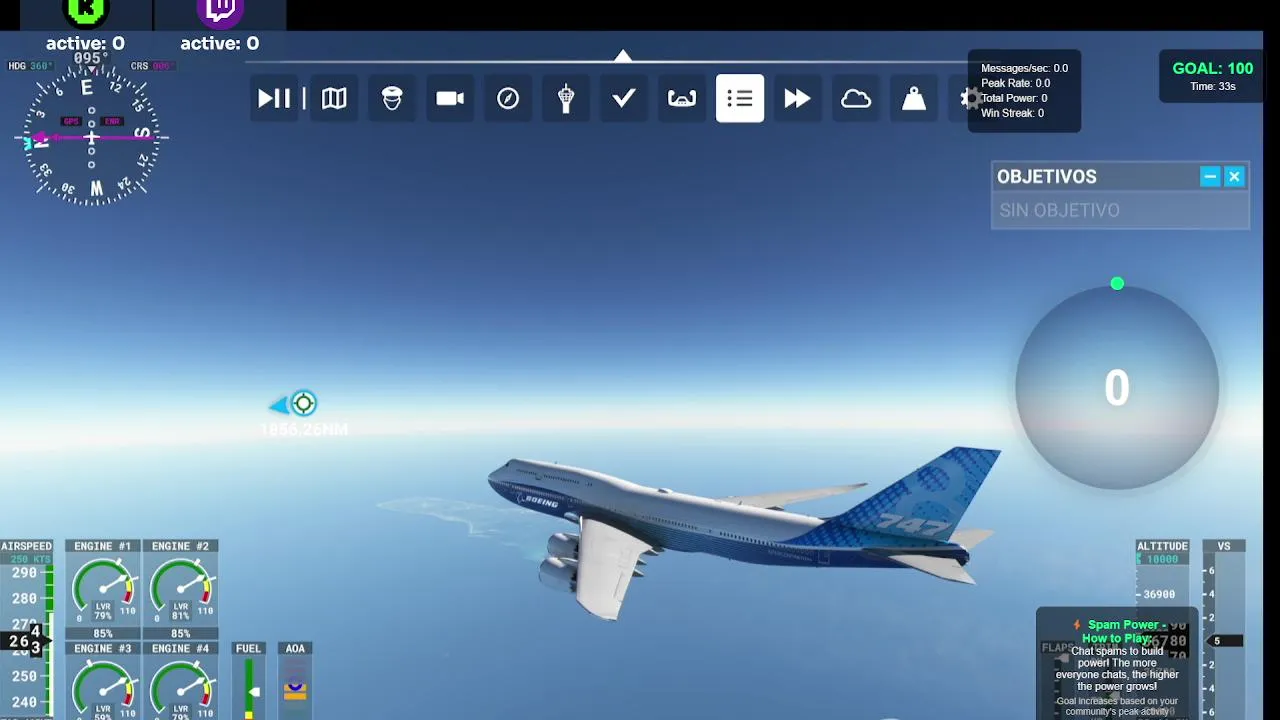The height and width of the screenshot is (720, 1280).
Task: Click the VS vertical speed scale
Action: (x=1224, y=630)
